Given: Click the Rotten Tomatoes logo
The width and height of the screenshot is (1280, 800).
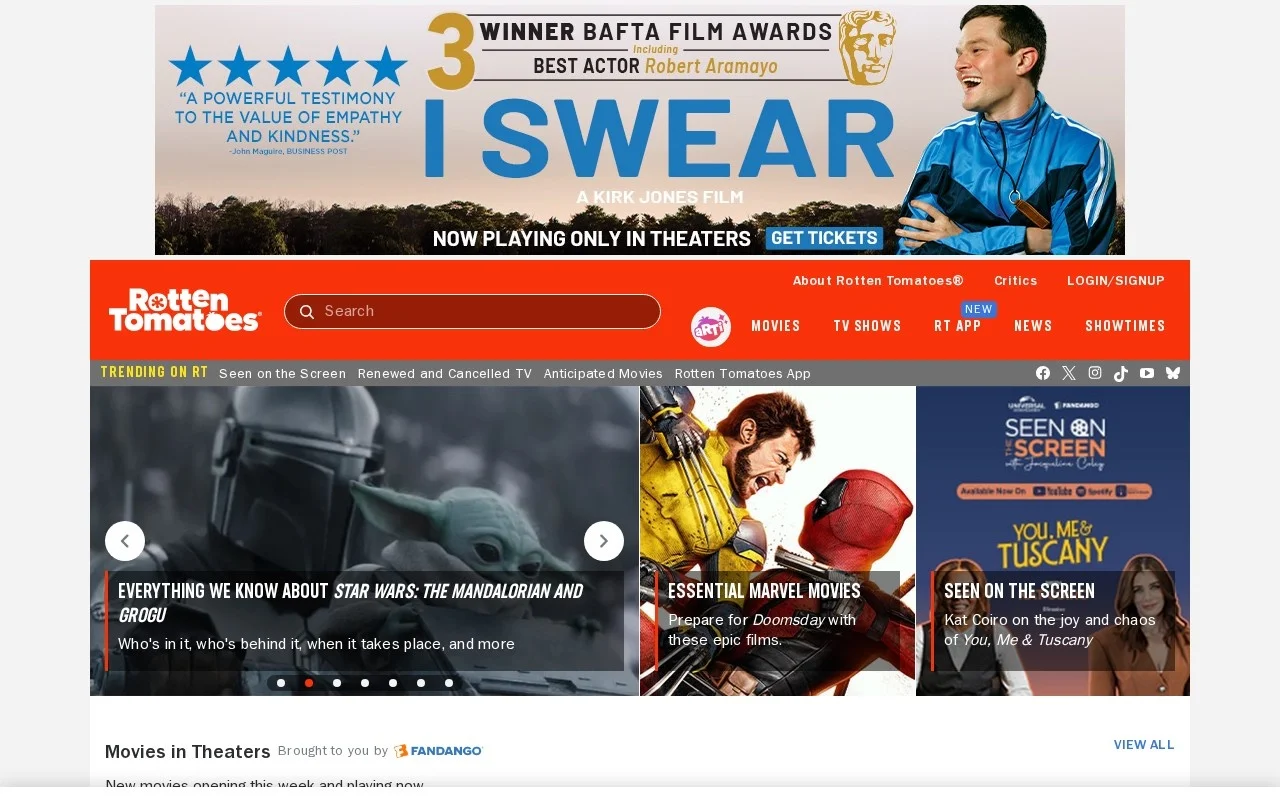Looking at the screenshot, I should (185, 310).
